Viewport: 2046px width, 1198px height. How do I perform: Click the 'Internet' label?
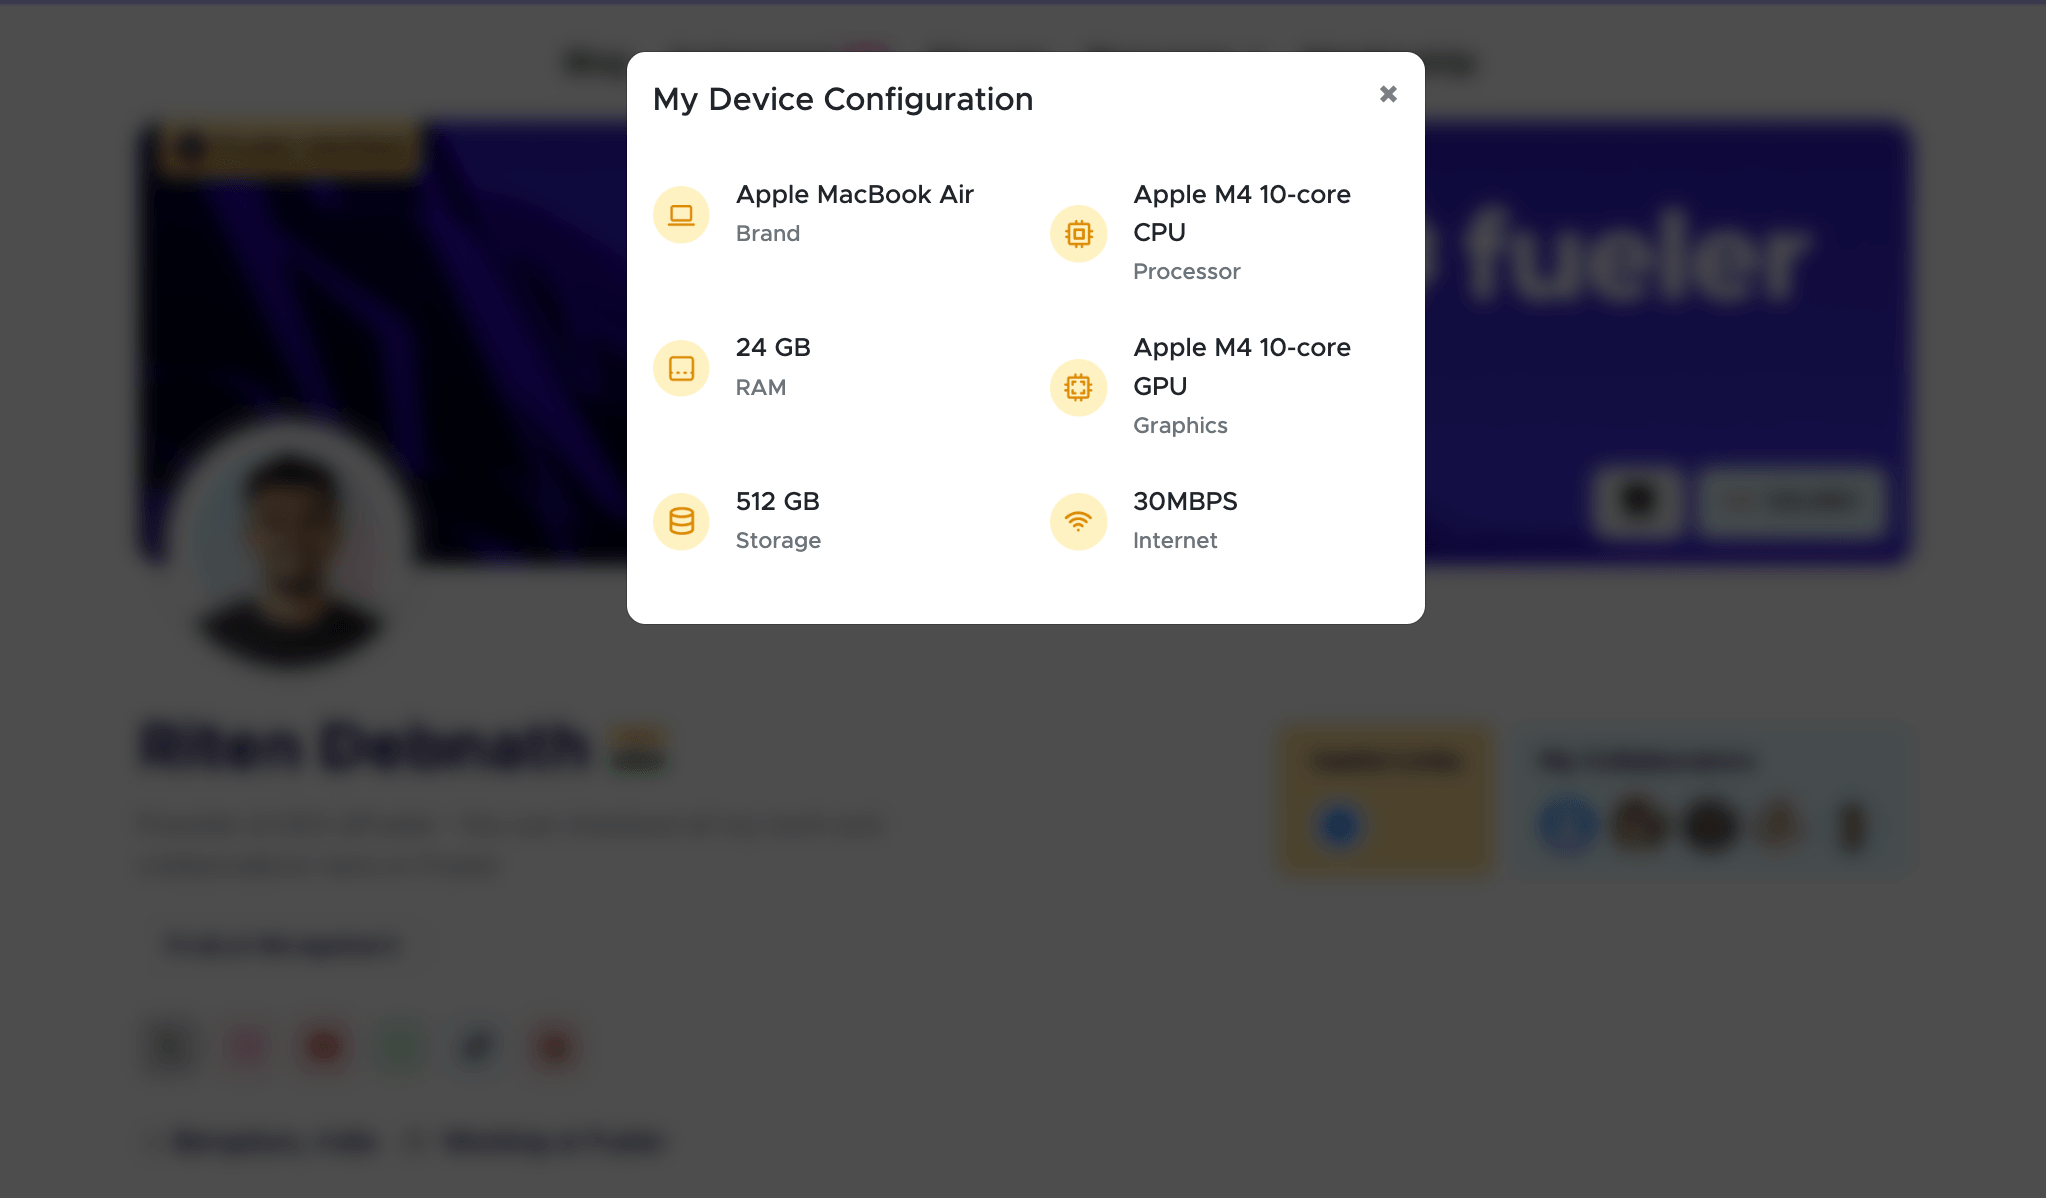pyautogui.click(x=1175, y=540)
